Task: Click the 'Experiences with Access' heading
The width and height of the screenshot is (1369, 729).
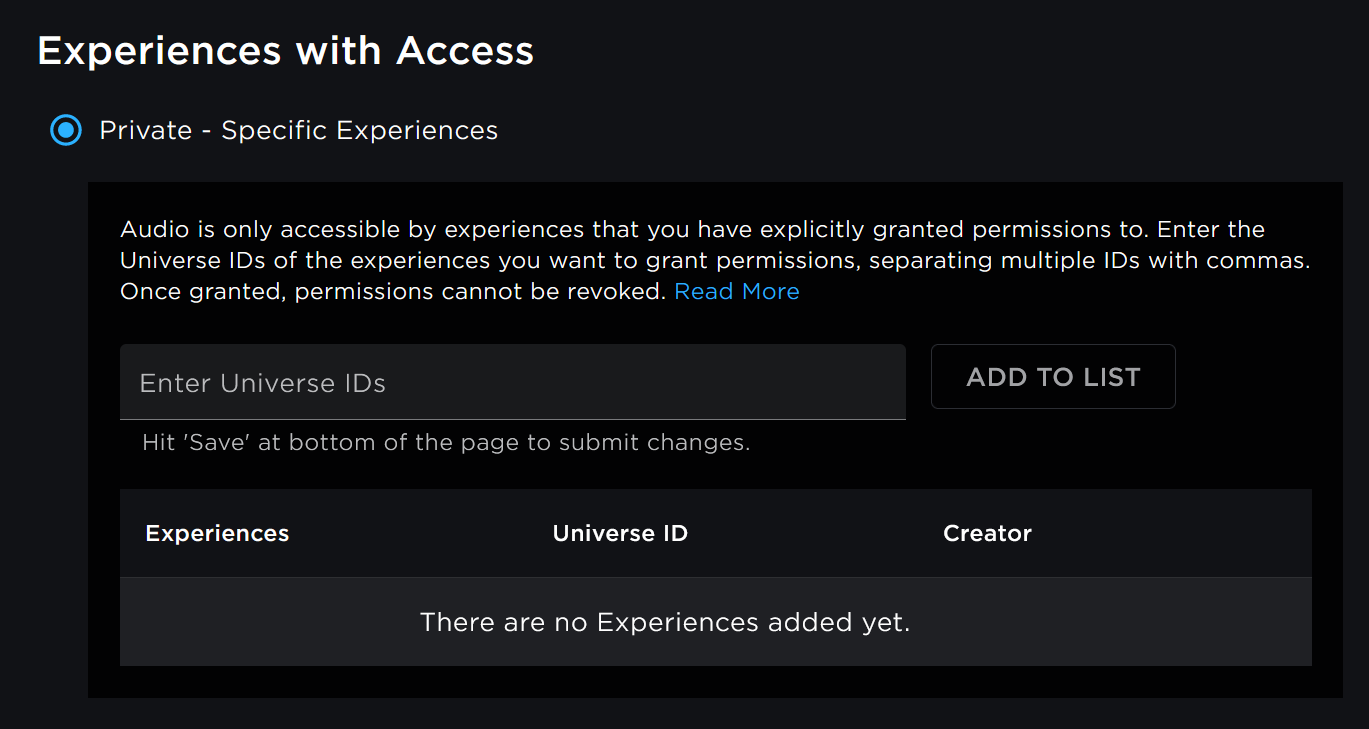Action: click(285, 50)
